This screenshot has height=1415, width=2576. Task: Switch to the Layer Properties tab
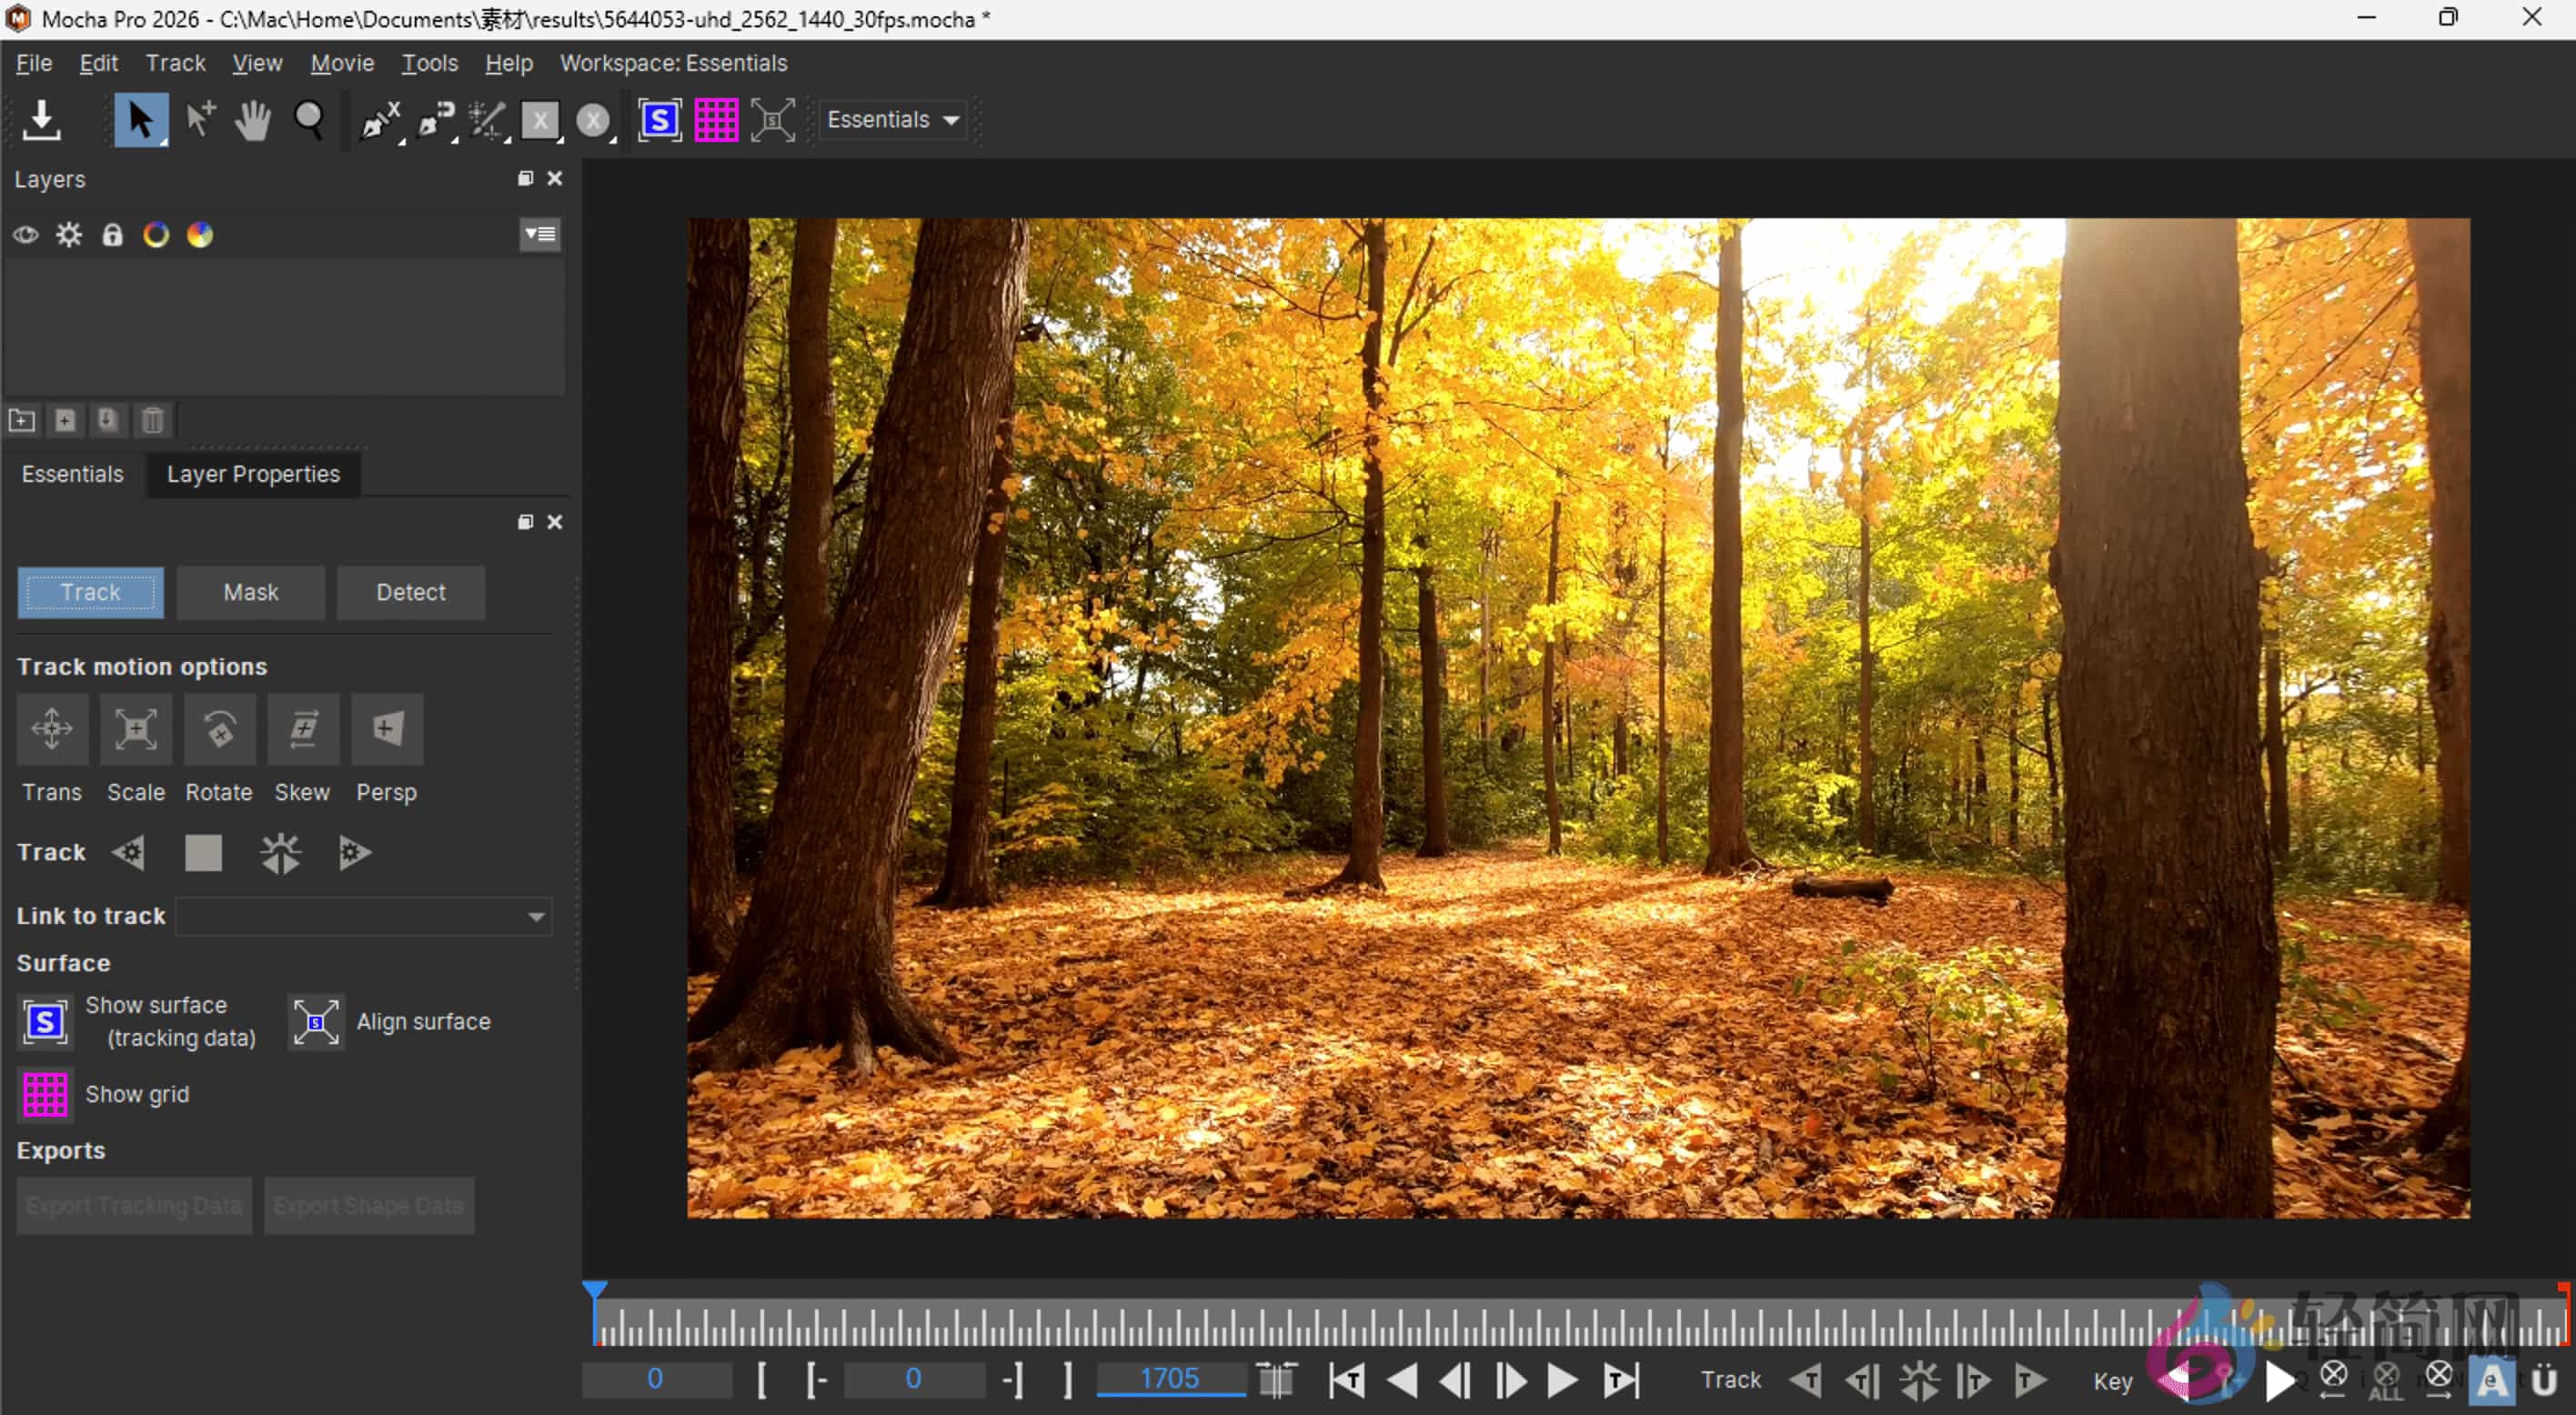(x=252, y=474)
